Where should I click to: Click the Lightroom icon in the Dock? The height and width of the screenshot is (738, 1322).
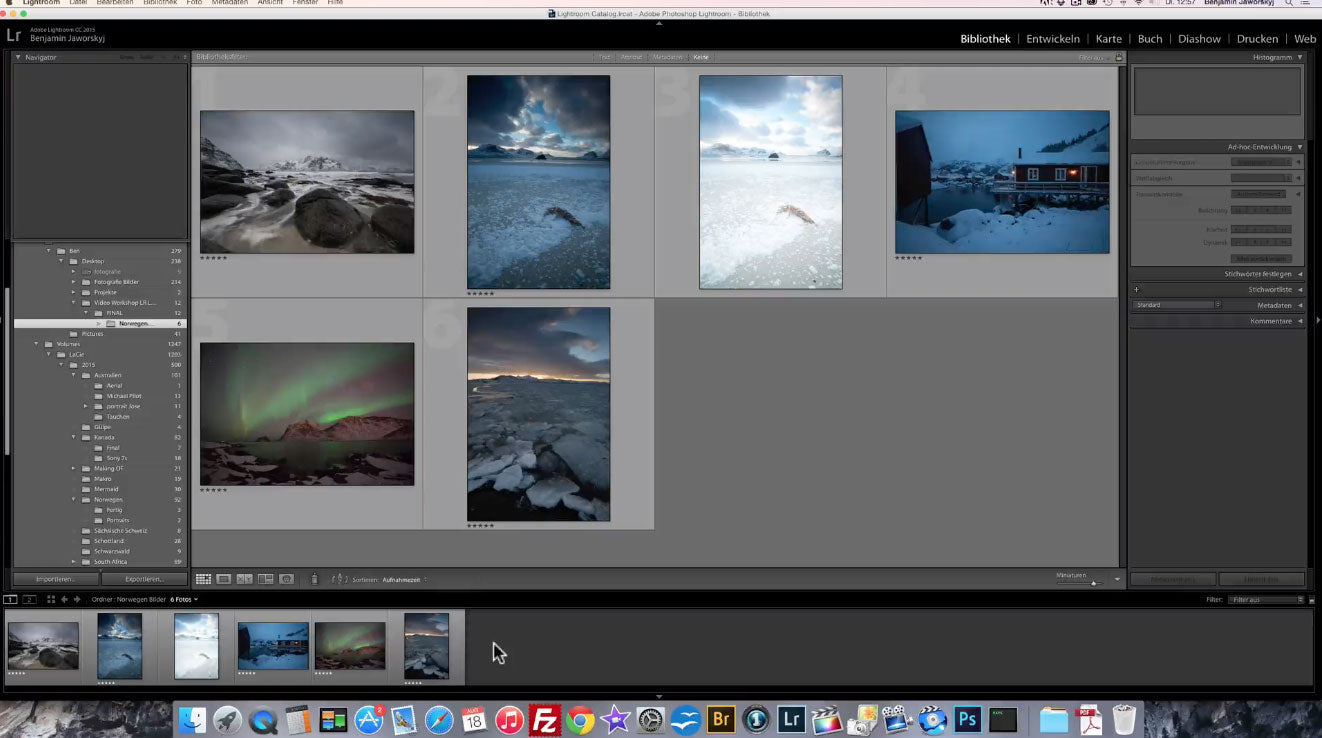point(791,719)
